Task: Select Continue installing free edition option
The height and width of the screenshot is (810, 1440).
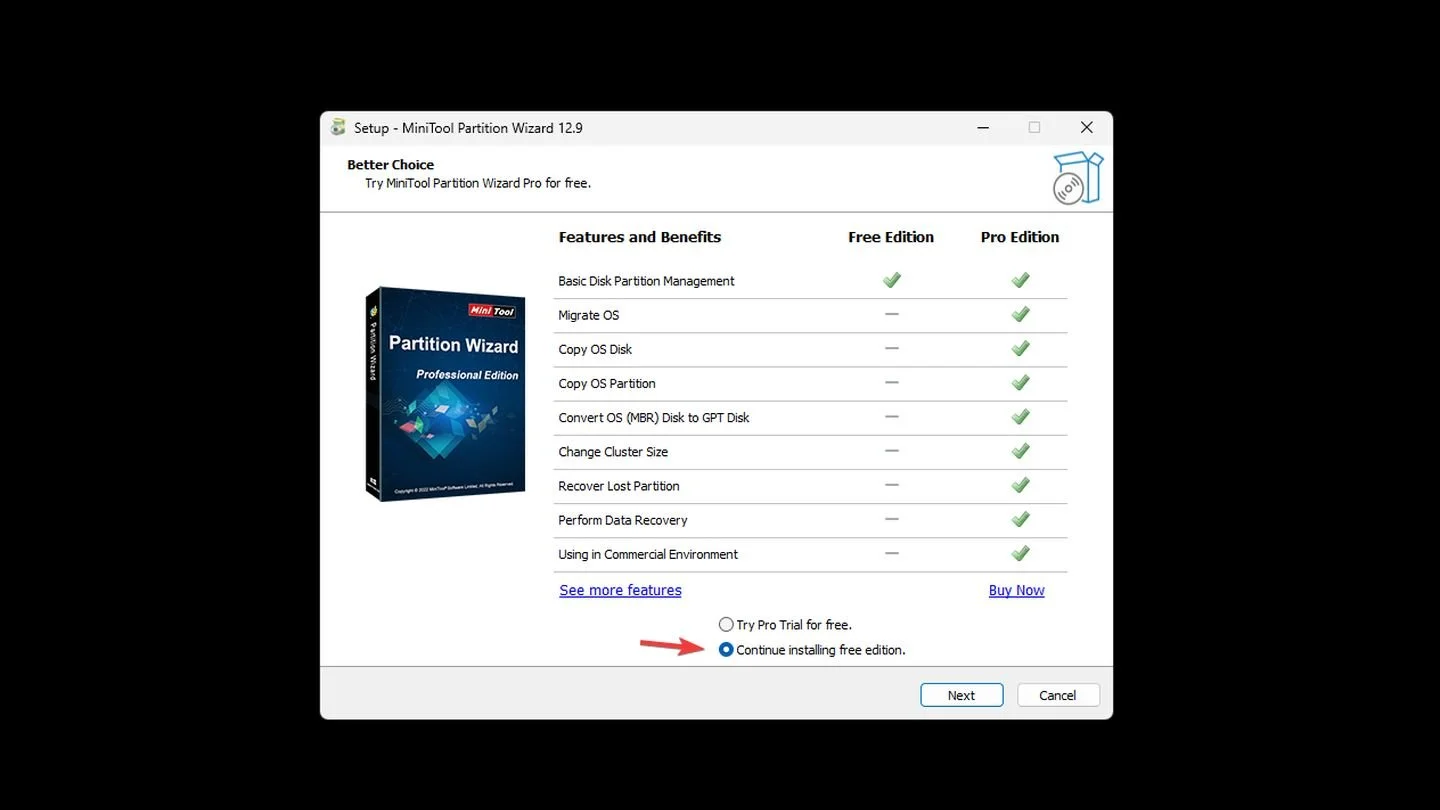Action: (x=812, y=650)
